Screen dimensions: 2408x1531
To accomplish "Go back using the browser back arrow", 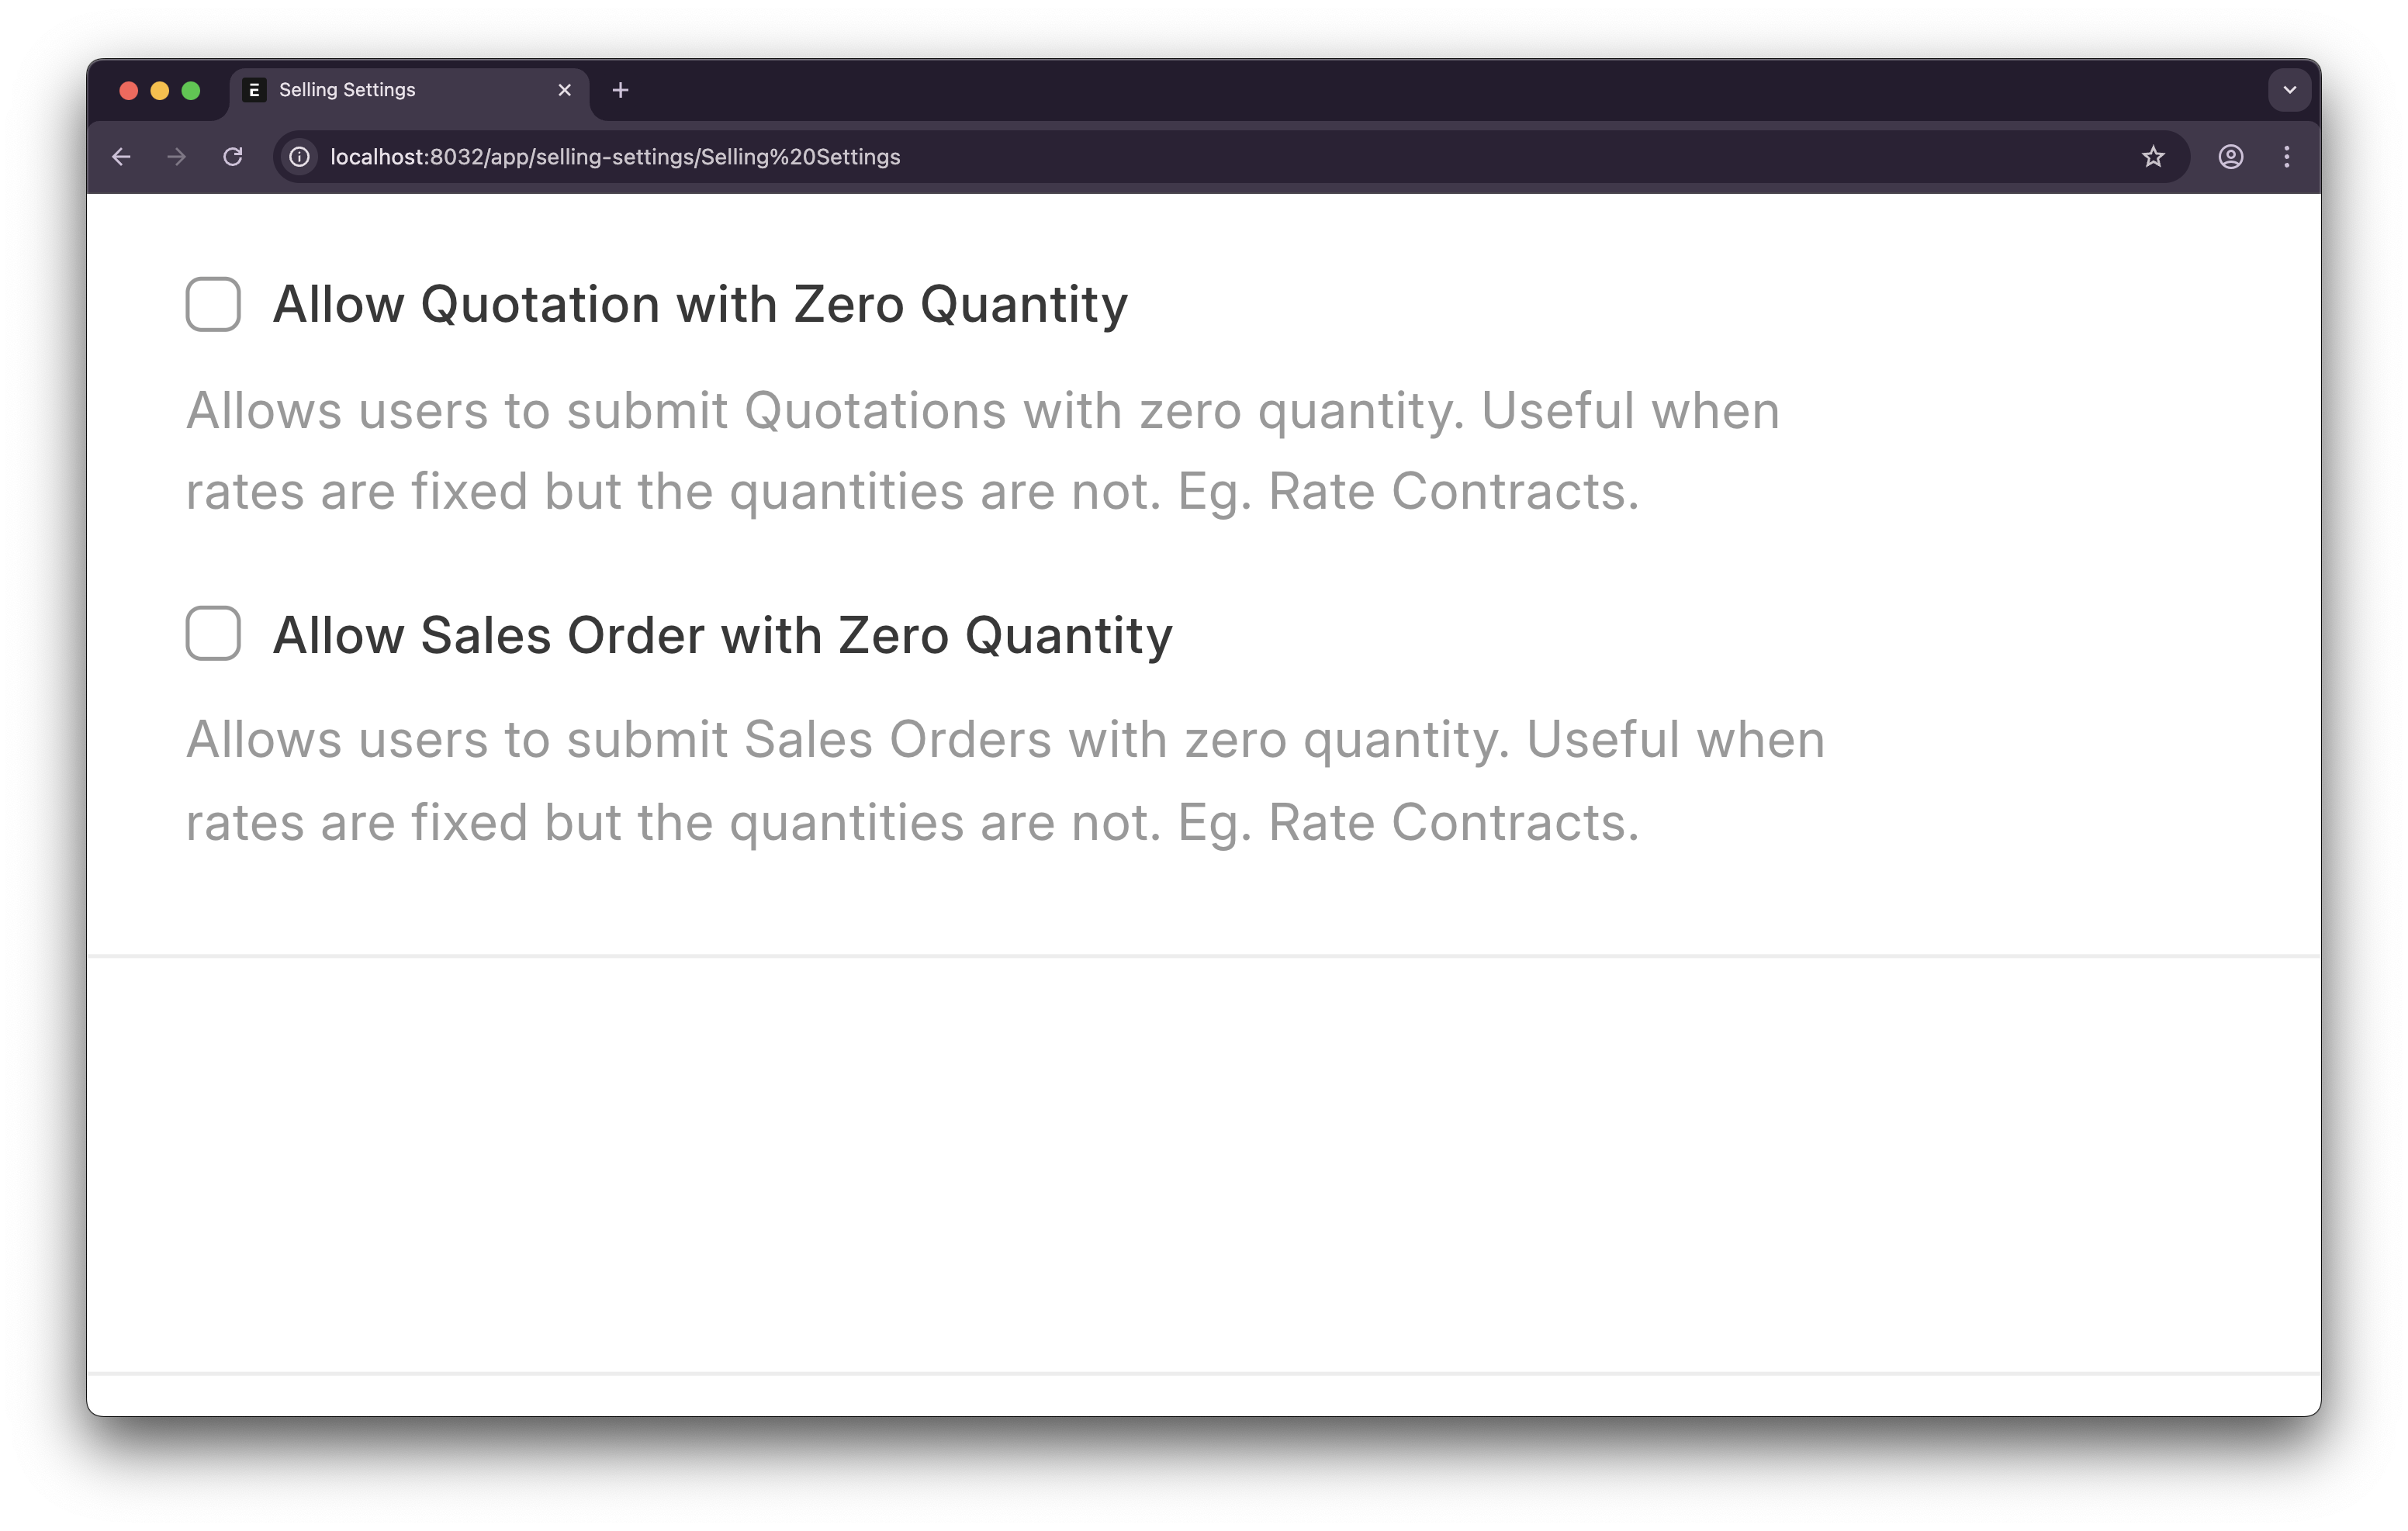I will tap(121, 157).
